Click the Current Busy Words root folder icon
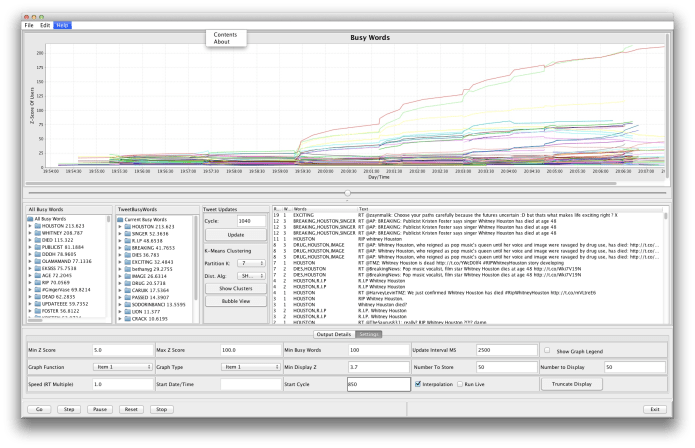695x448 pixels. [120, 220]
